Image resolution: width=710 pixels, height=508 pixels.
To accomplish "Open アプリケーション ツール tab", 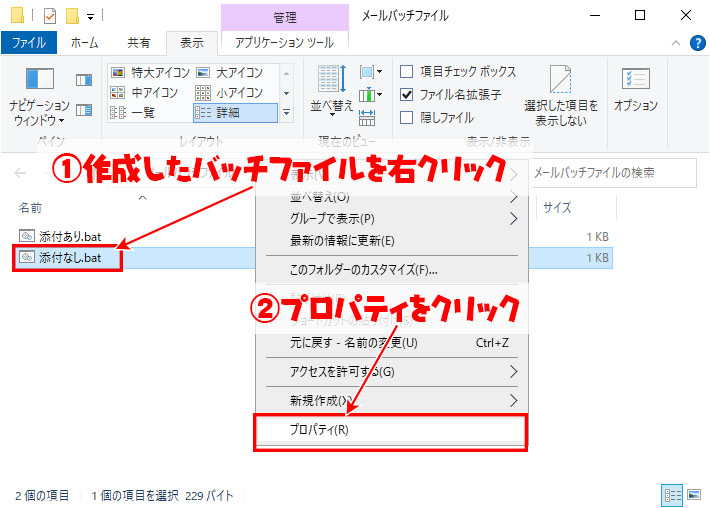I will tap(284, 43).
